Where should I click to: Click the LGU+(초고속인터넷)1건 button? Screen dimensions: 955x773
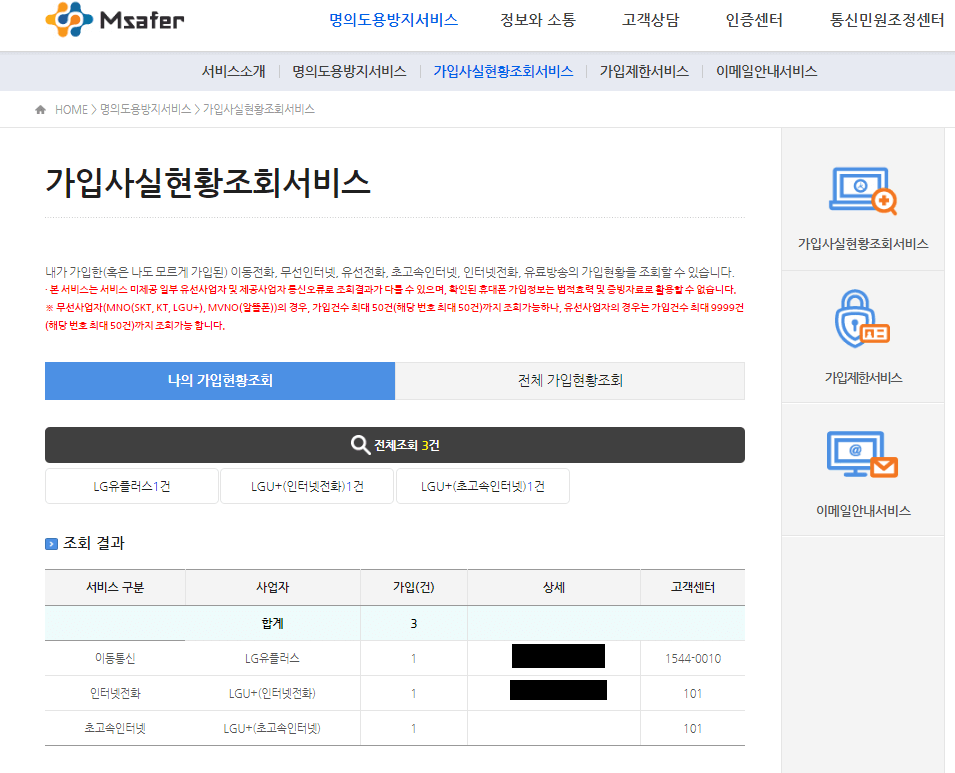pos(482,485)
